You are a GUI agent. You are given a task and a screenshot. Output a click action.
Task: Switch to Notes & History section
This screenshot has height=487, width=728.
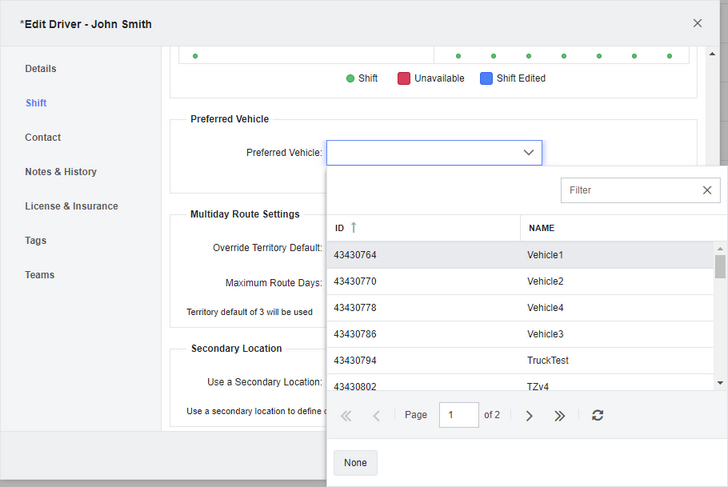(61, 172)
